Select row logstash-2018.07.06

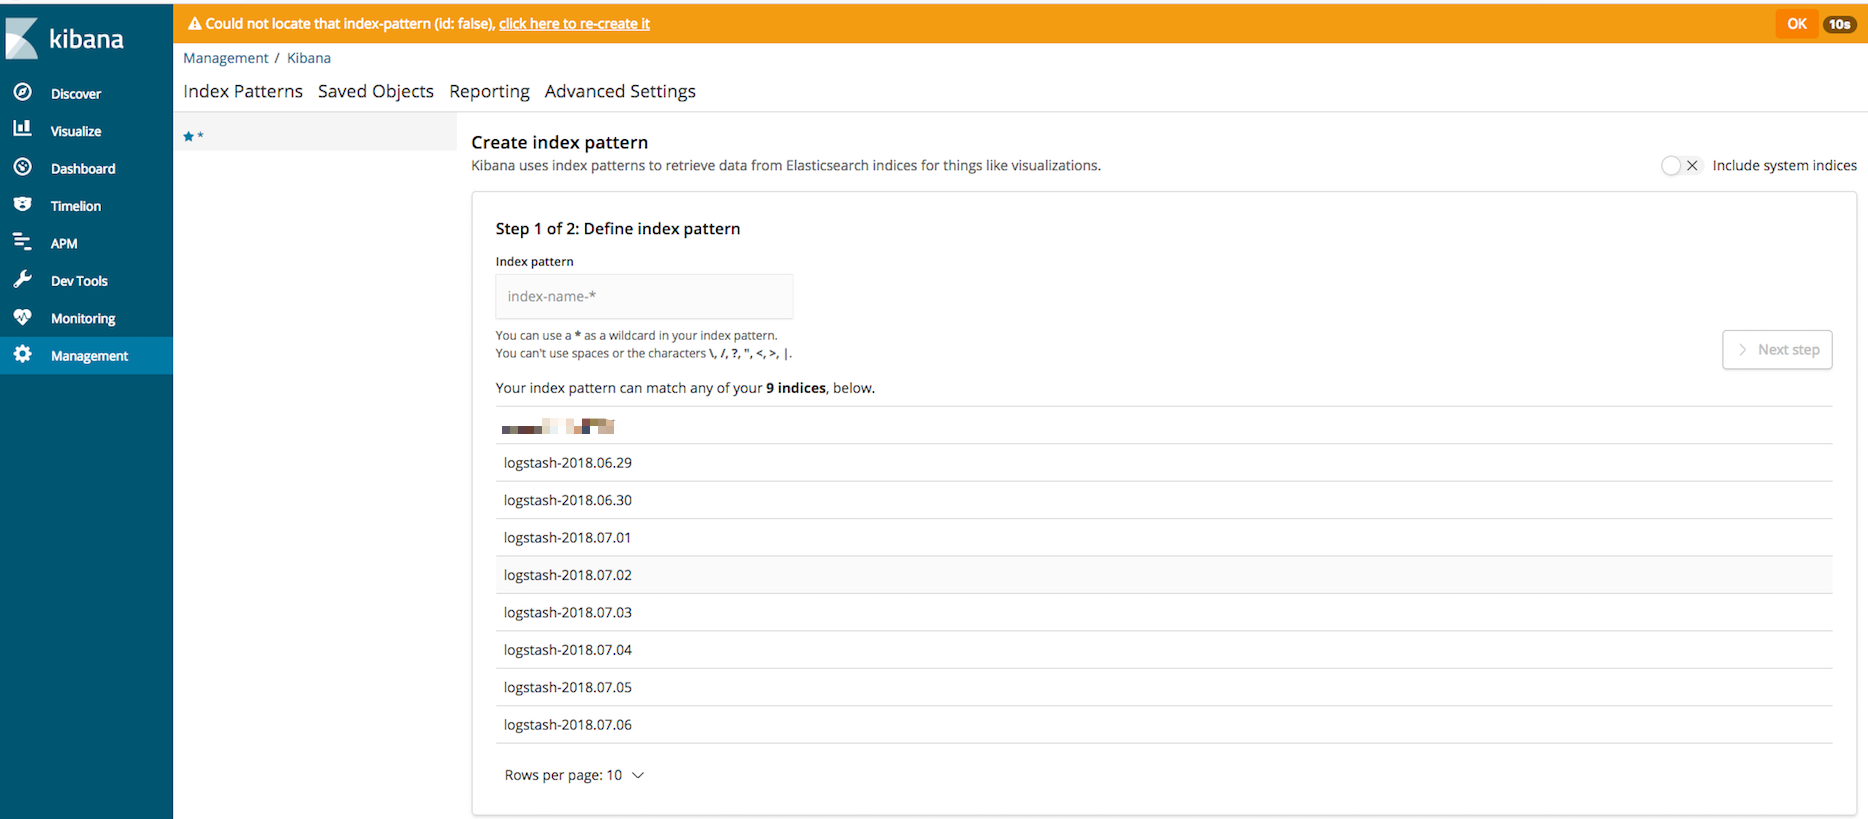(1164, 725)
